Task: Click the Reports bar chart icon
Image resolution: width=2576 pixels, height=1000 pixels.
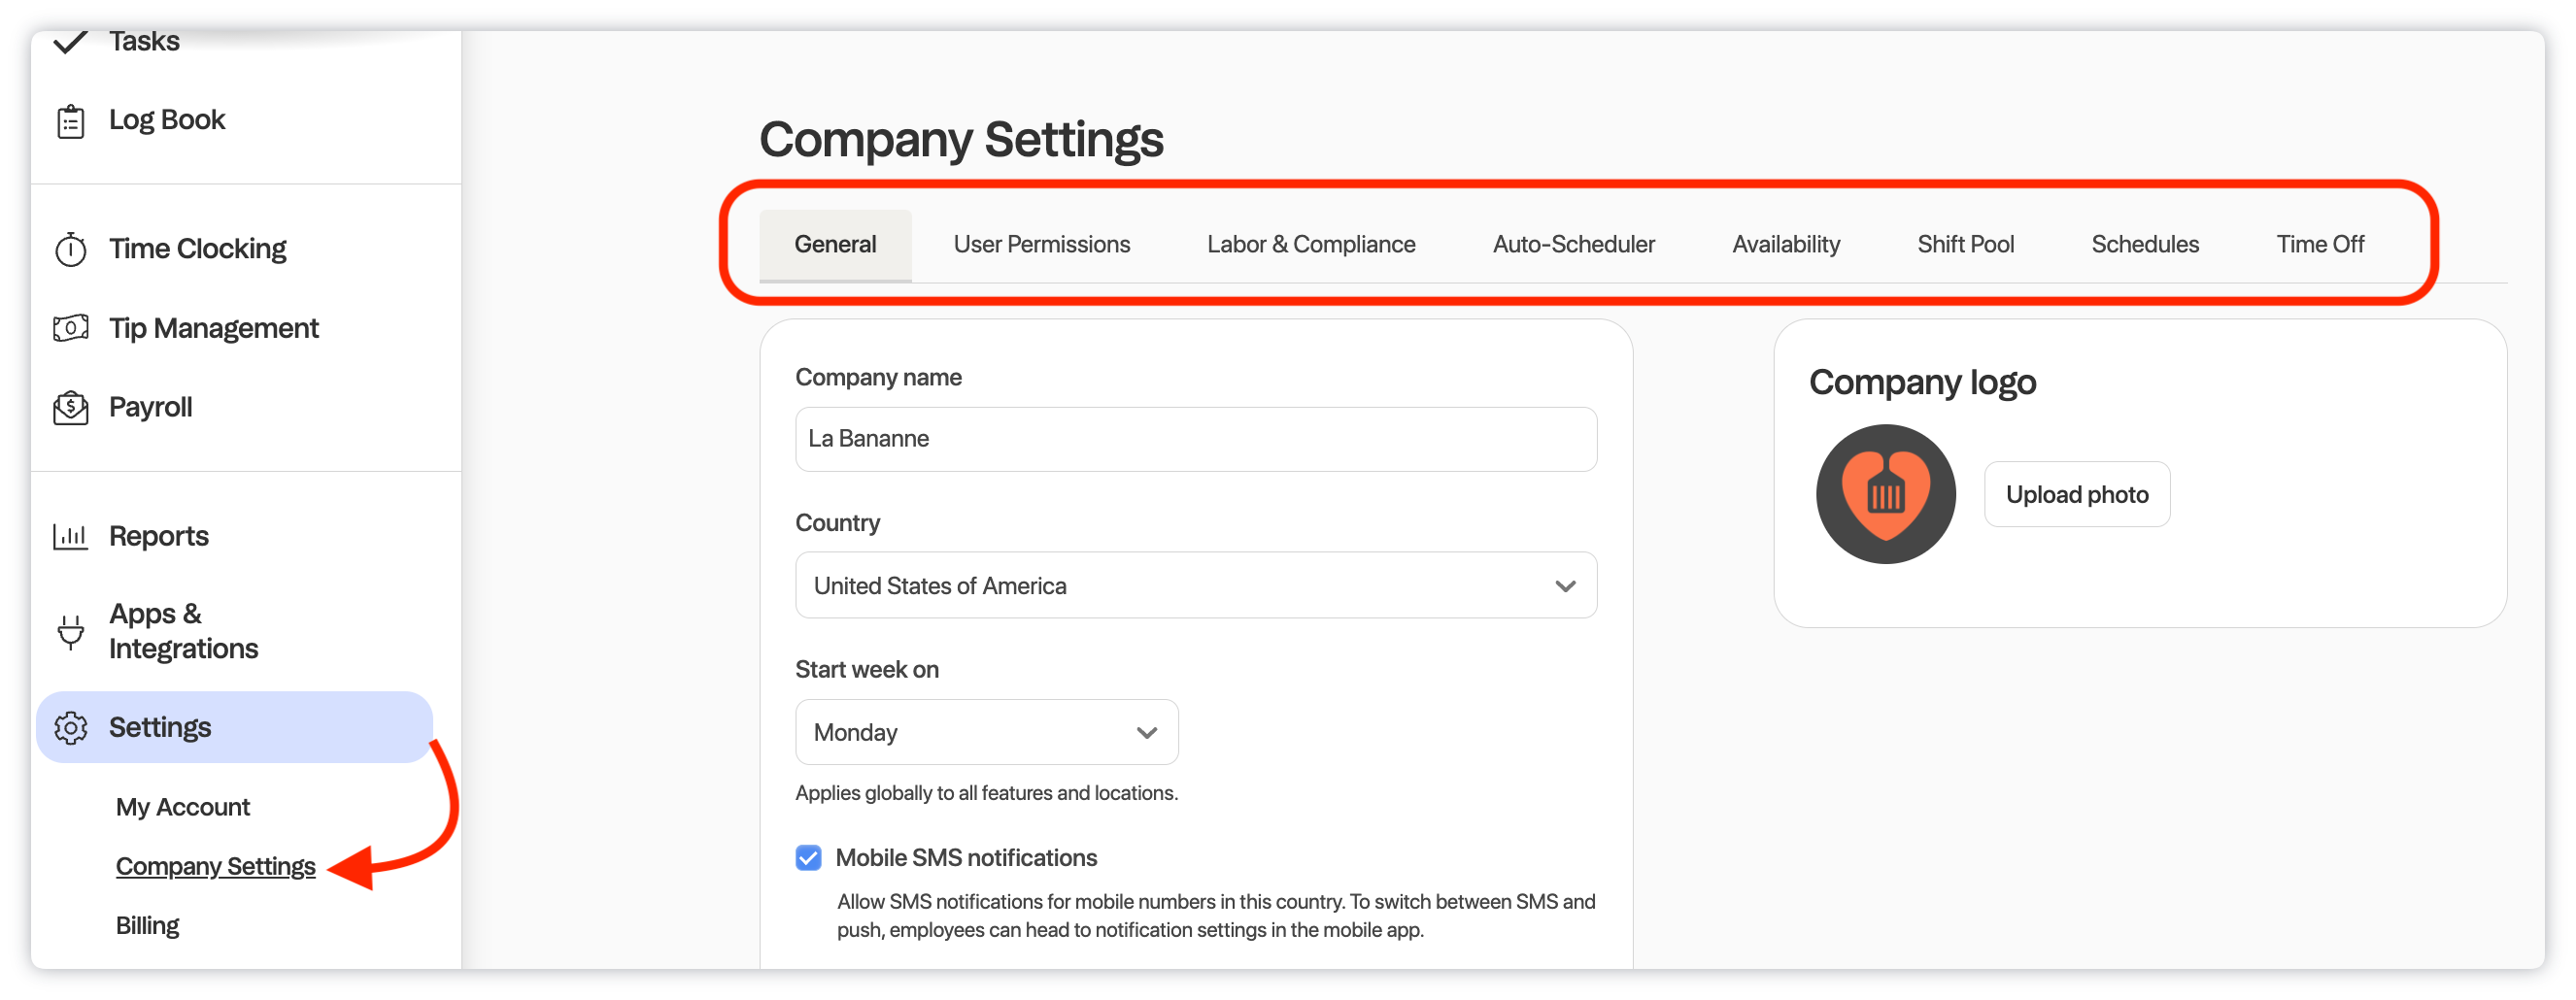Action: [x=70, y=537]
